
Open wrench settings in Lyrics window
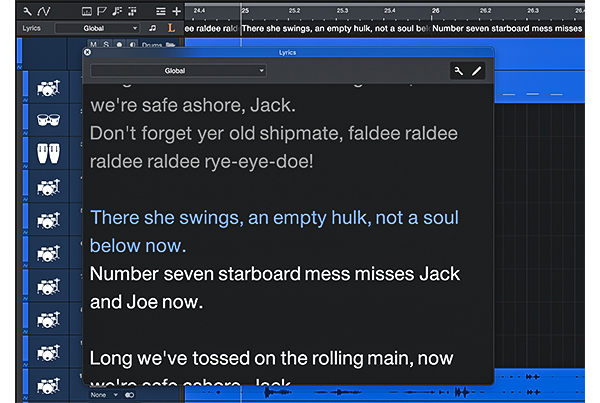[458, 71]
